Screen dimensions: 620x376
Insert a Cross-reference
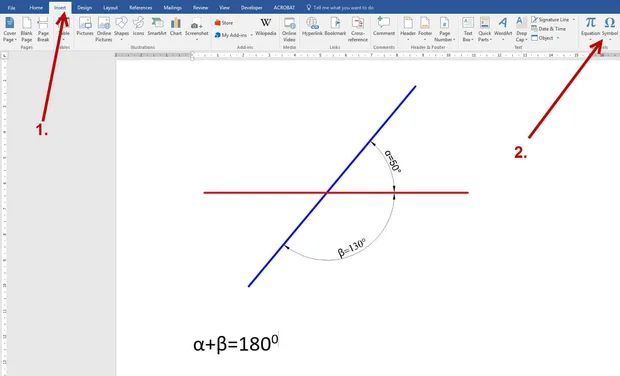coord(358,30)
